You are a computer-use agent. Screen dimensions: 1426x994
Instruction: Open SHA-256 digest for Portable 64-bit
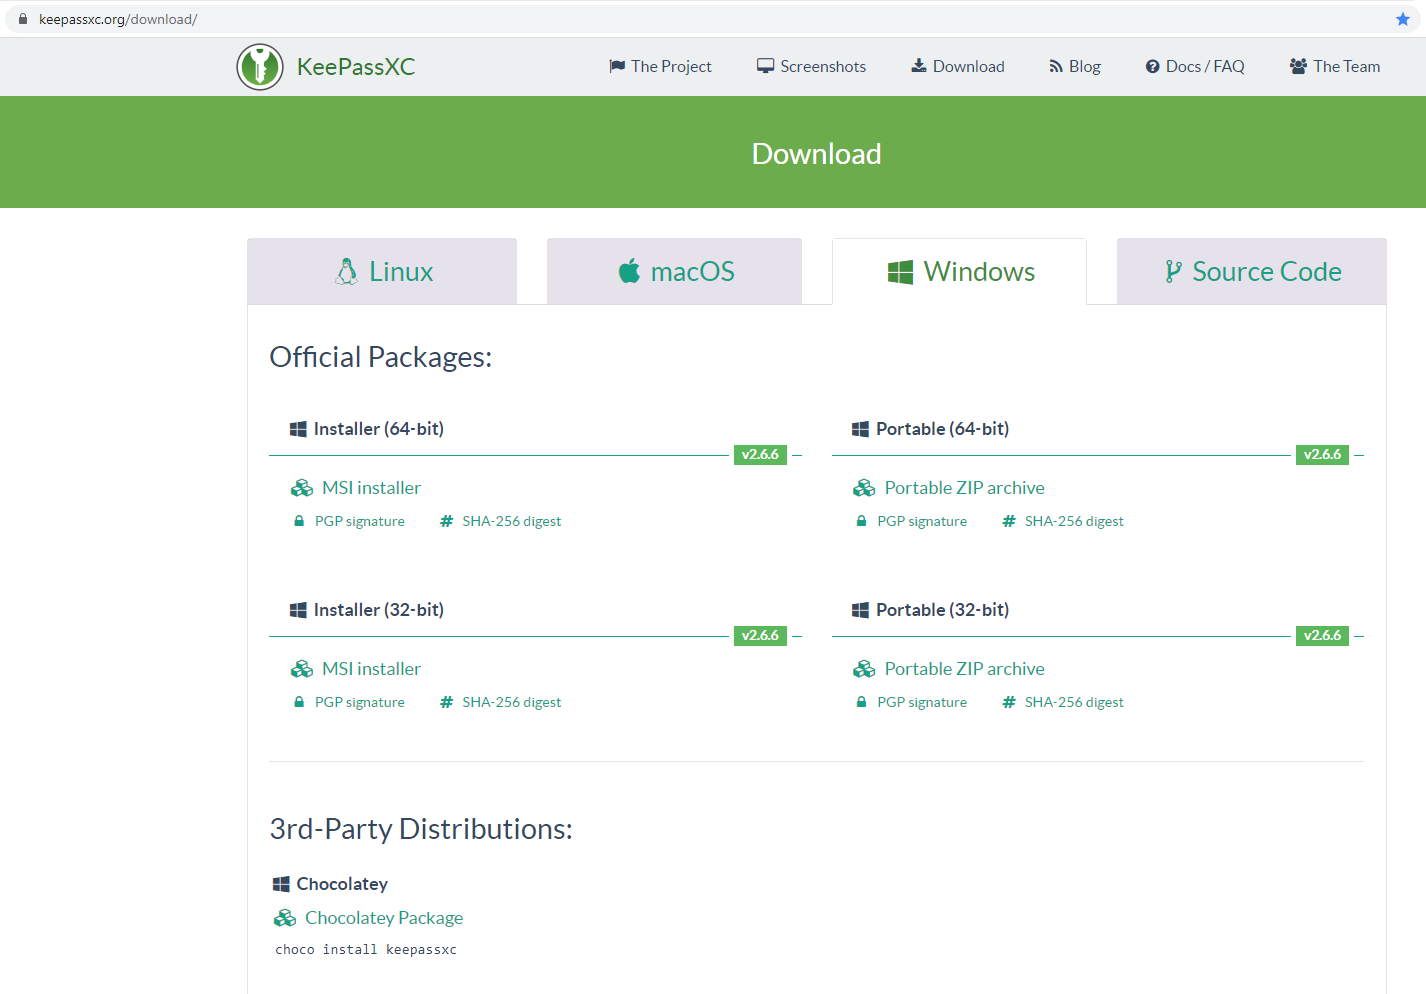point(1074,521)
